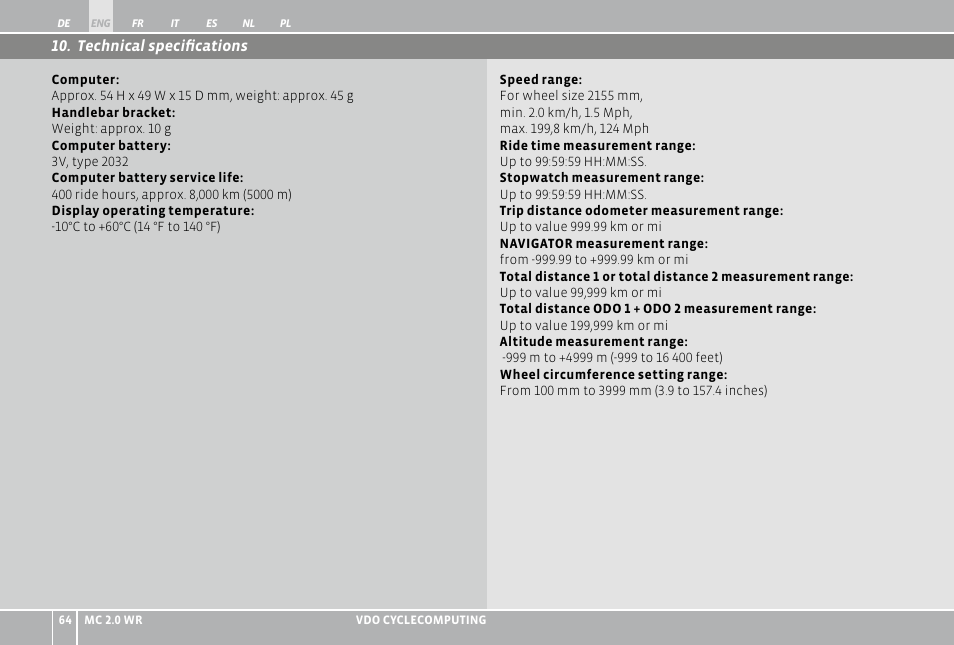Select the 'max. 199,8 km/h, 124 Mph' line

(x=574, y=129)
